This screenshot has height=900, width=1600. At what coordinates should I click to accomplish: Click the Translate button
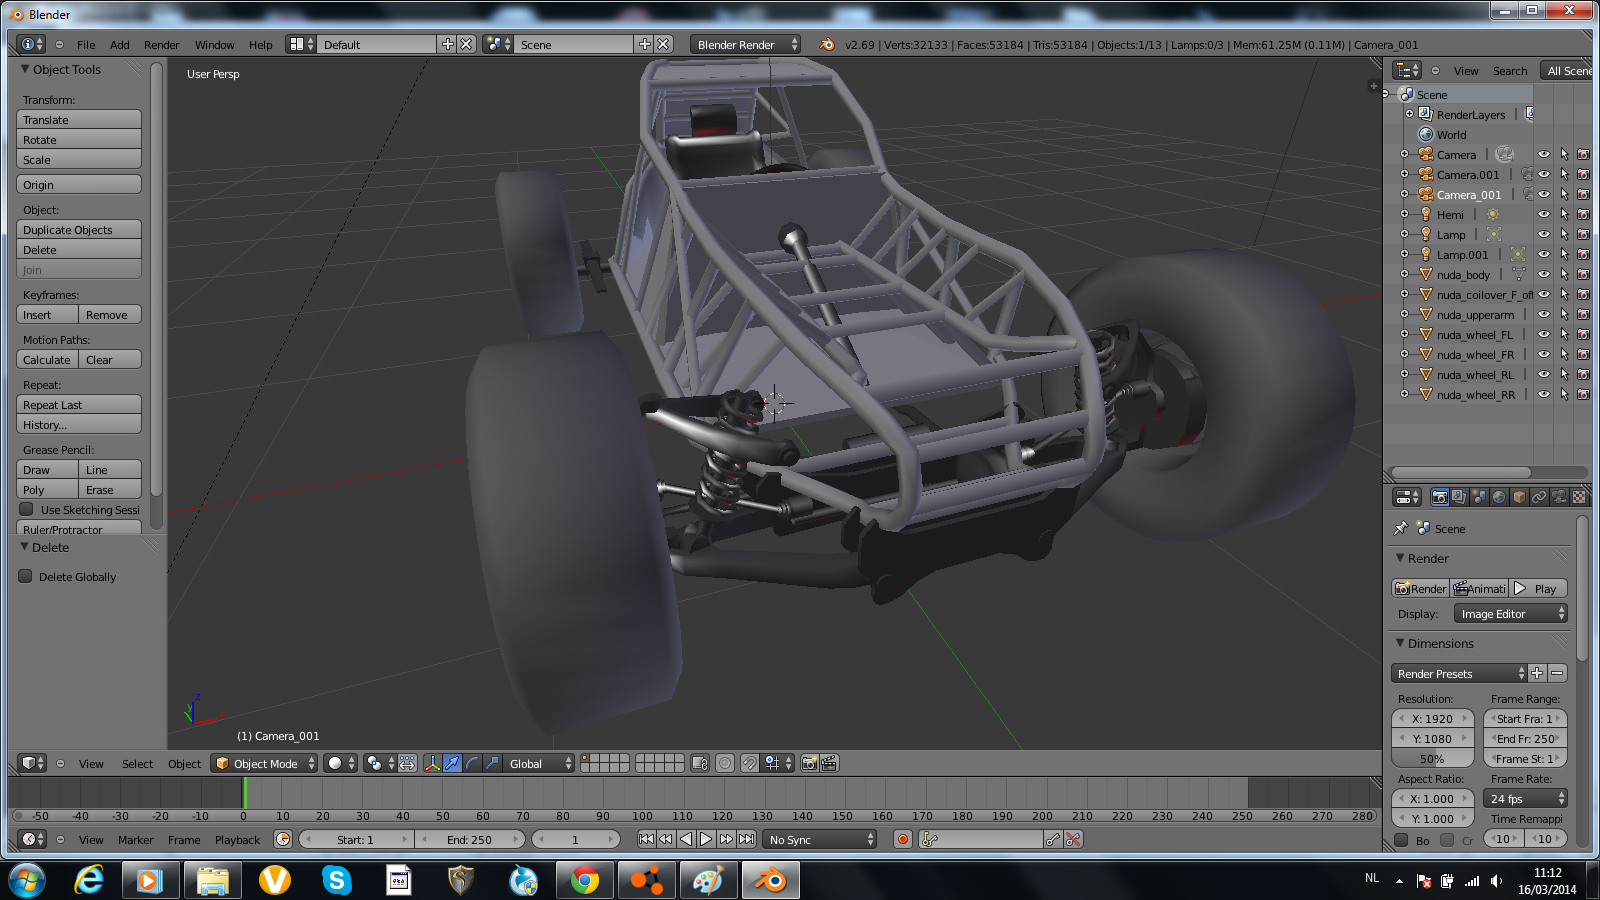point(79,119)
